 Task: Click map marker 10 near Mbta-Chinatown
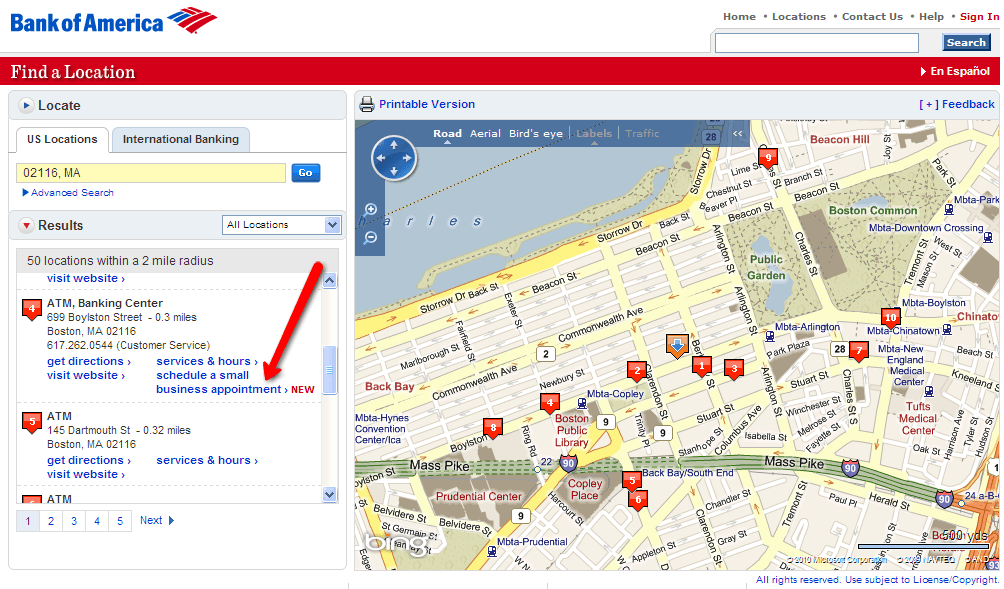pyautogui.click(x=890, y=318)
